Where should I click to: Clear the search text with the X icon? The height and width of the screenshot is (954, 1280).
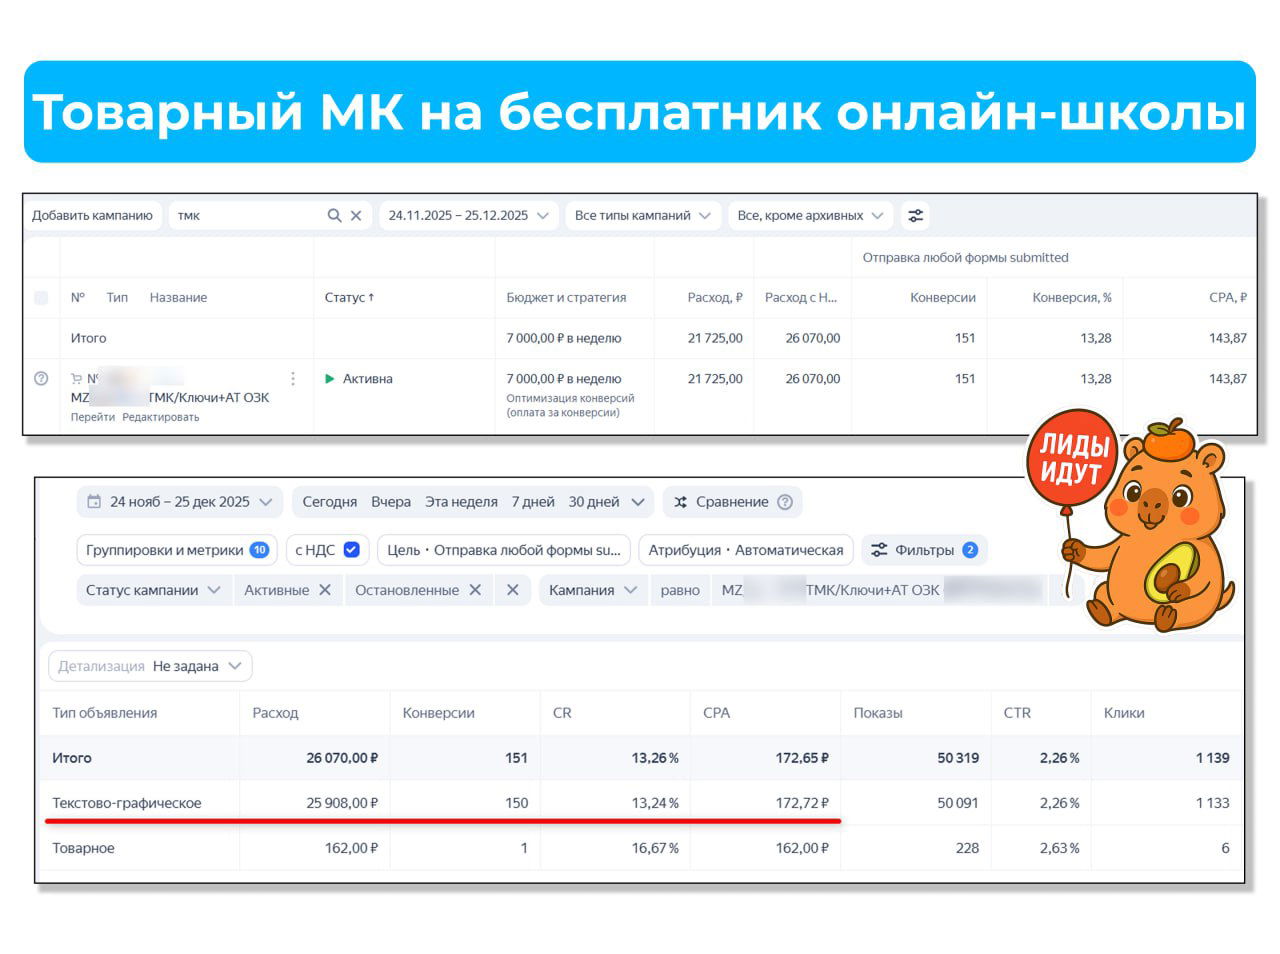(x=356, y=216)
